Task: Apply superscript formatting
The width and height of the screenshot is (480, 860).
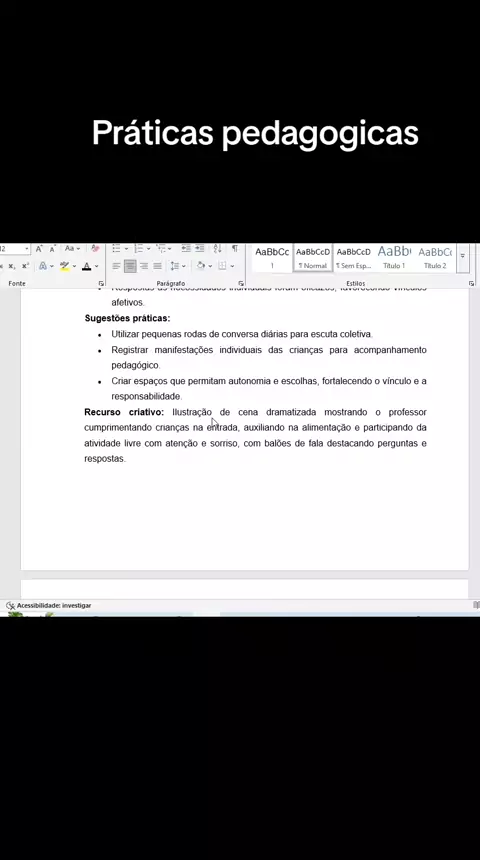Action: point(25,267)
